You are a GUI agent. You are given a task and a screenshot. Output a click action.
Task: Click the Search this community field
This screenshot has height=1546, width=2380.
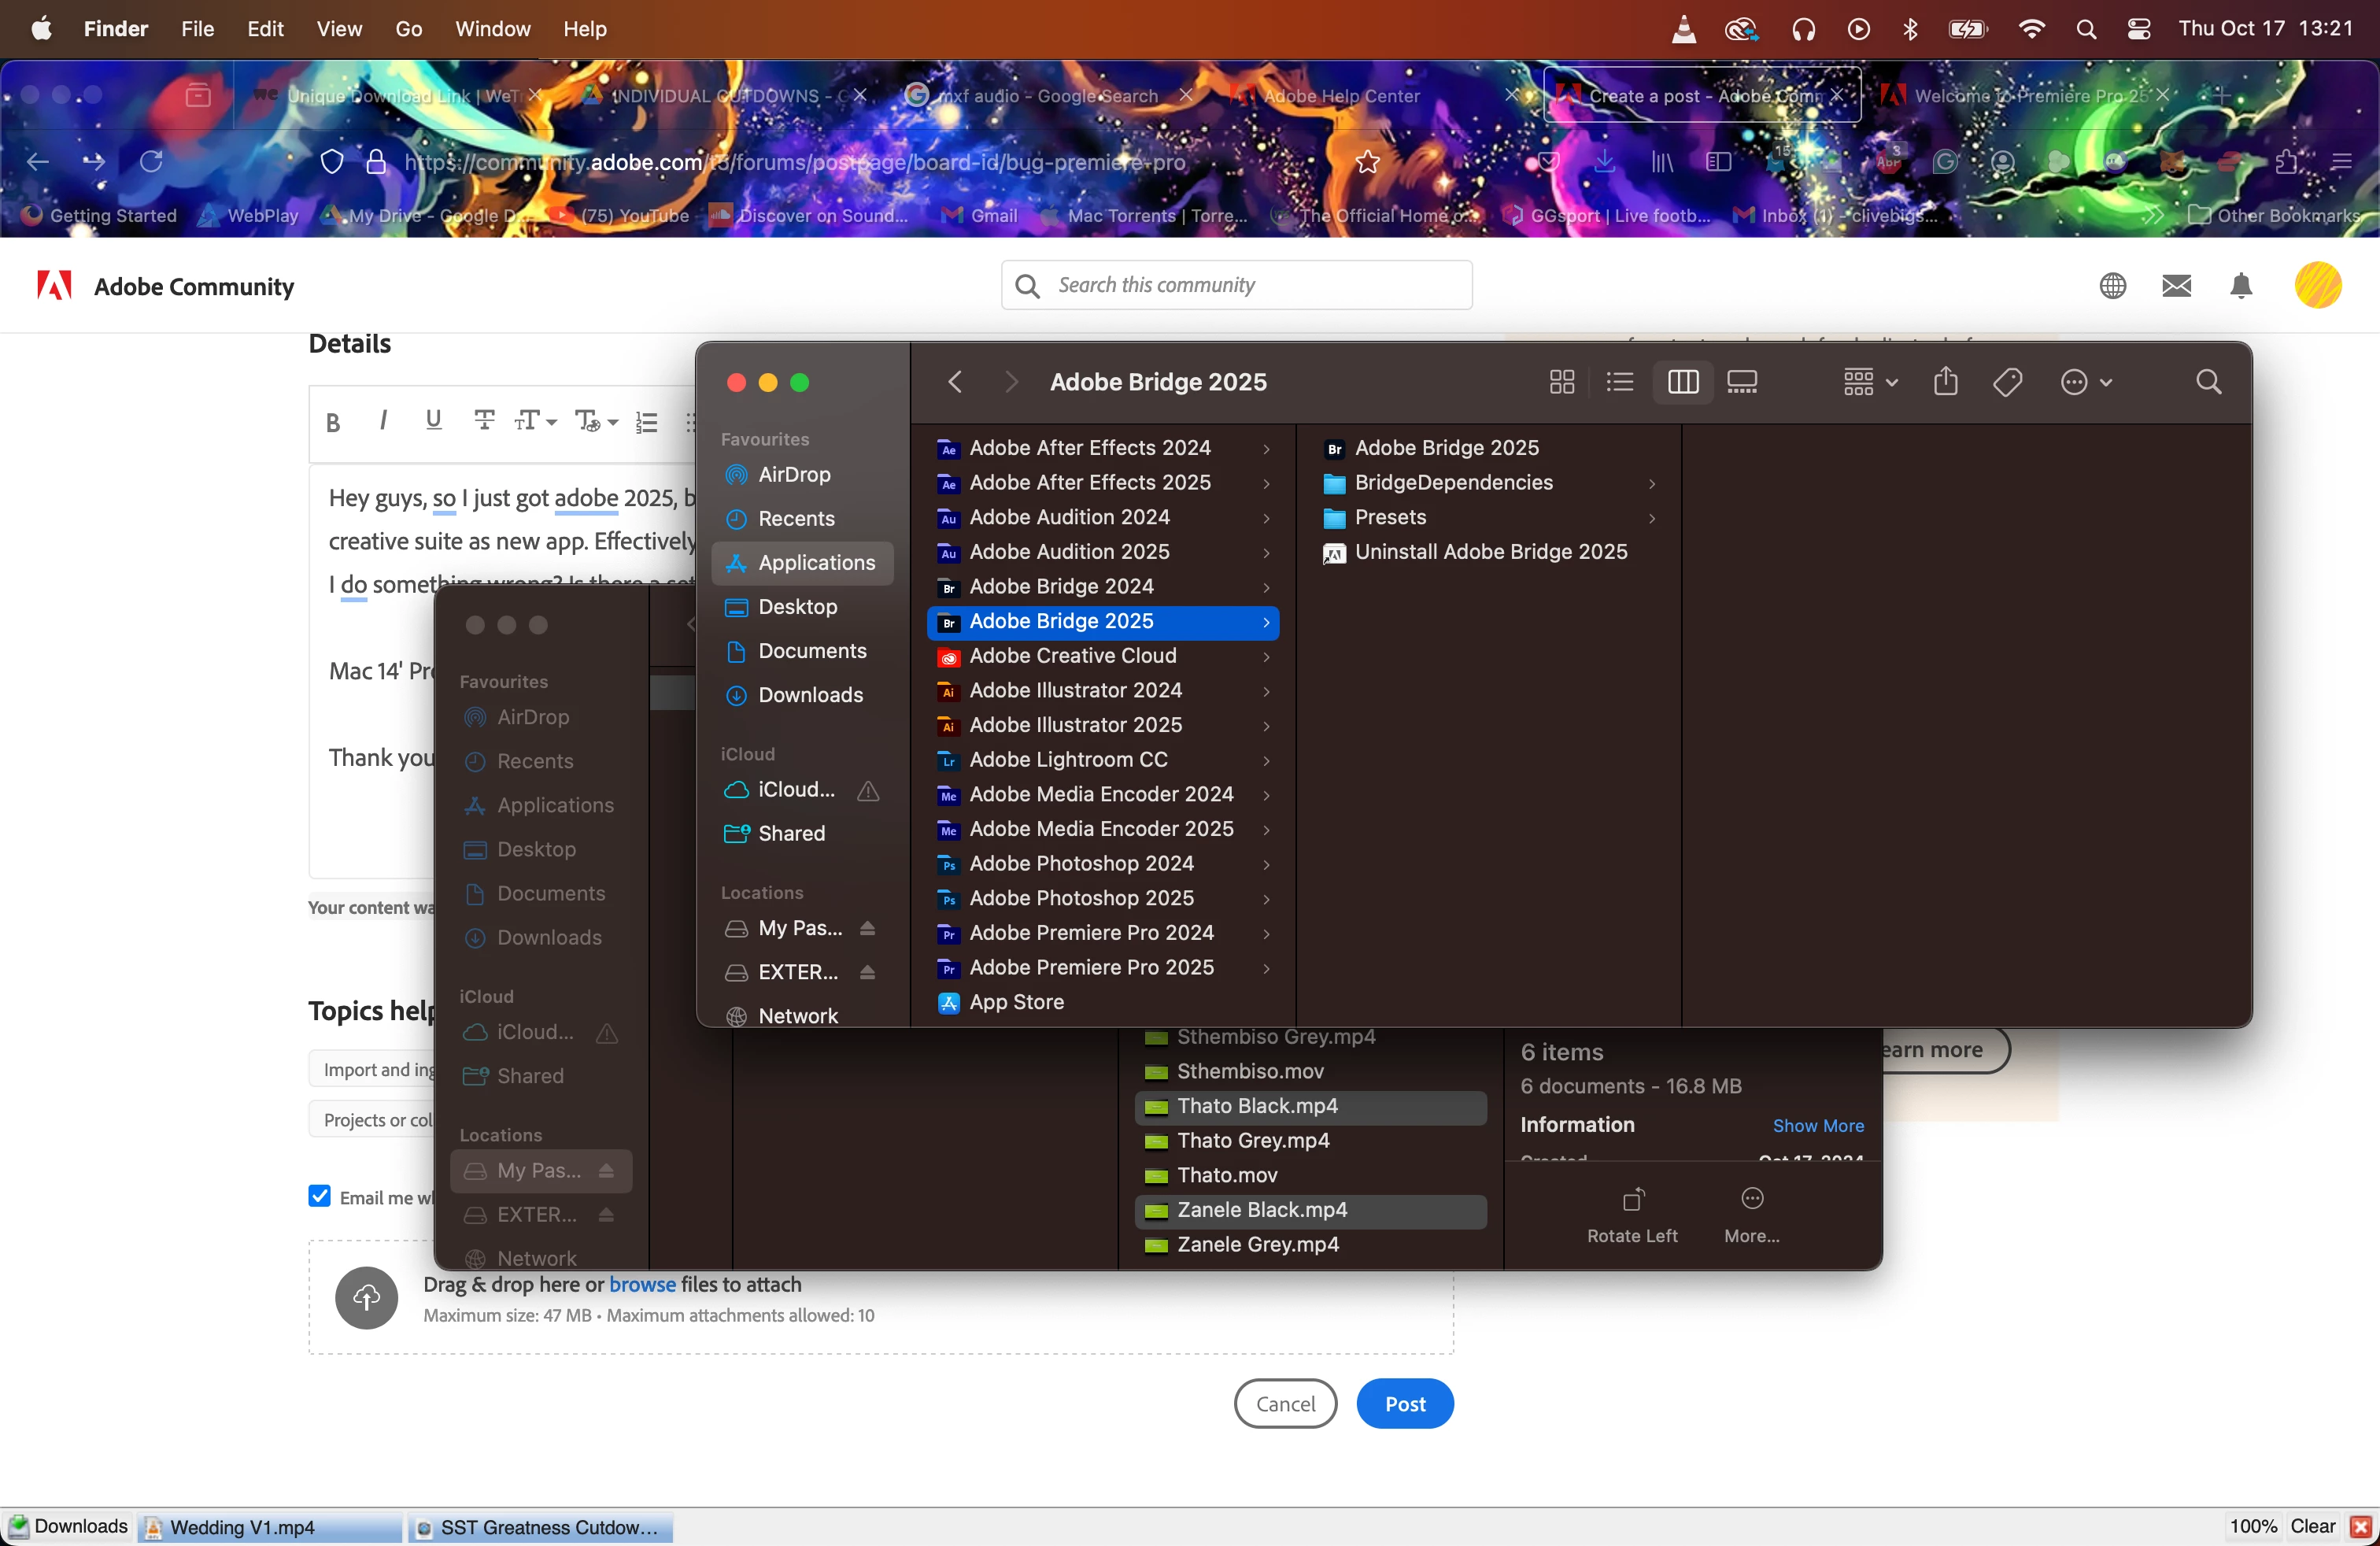tap(1236, 286)
